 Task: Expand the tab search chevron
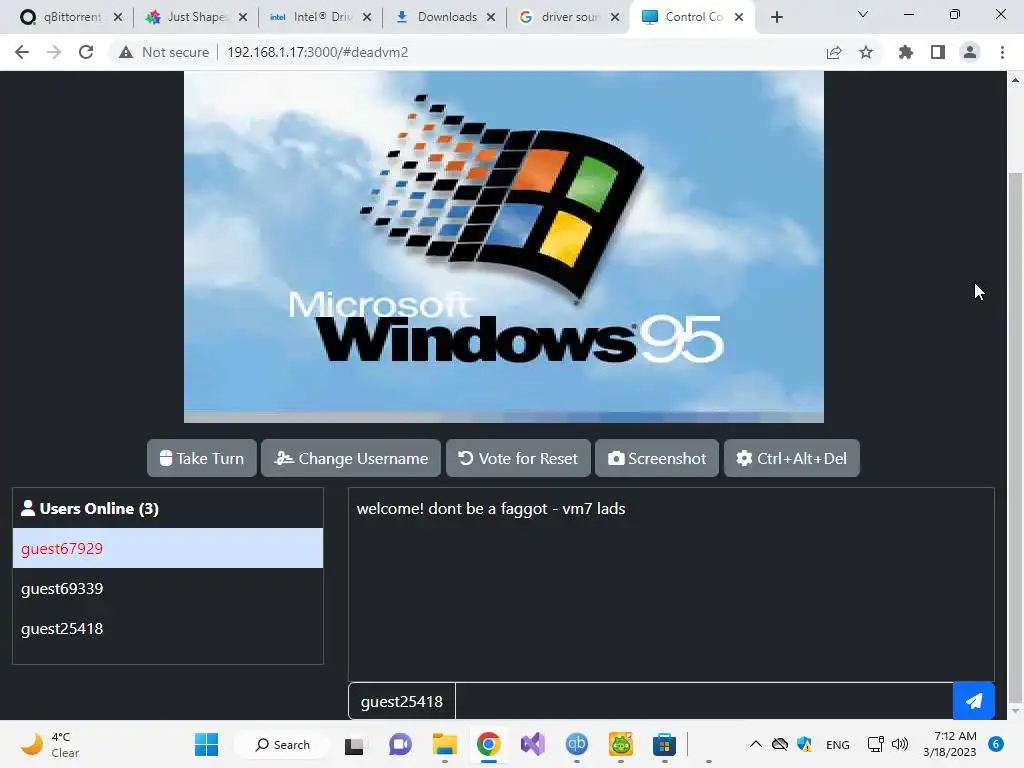[x=863, y=14]
